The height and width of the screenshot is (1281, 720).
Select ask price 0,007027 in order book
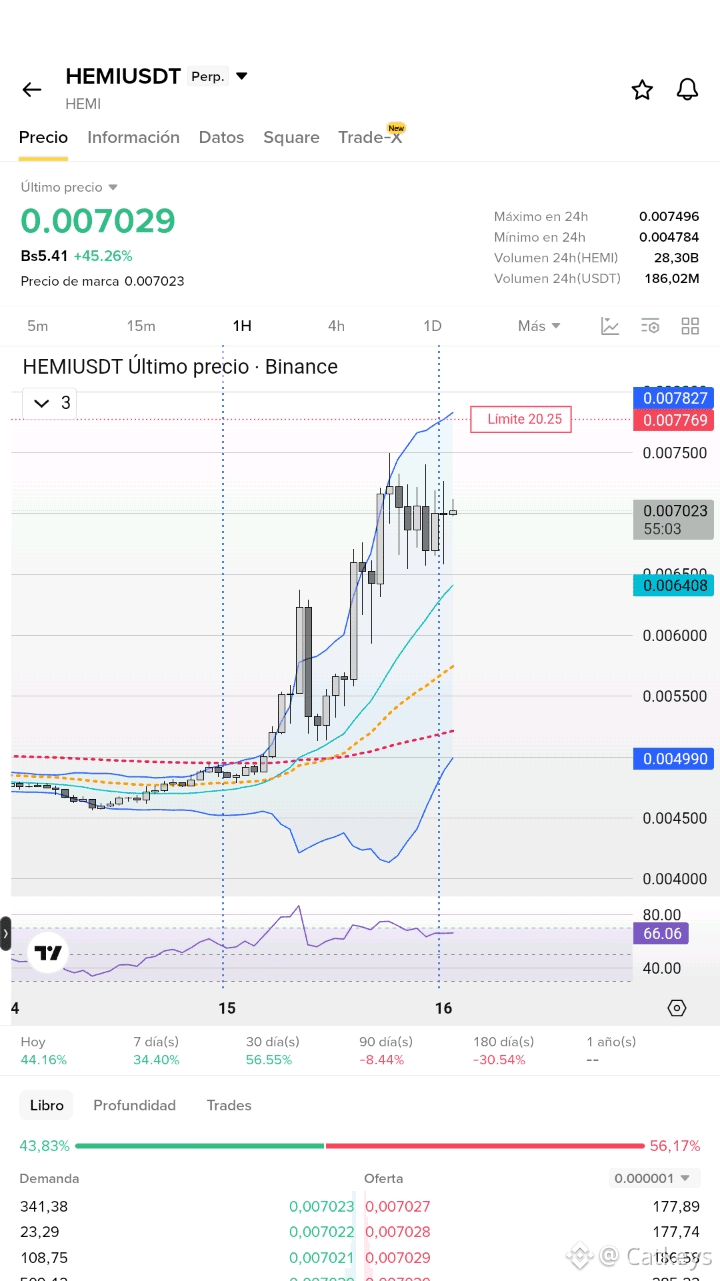(398, 1207)
